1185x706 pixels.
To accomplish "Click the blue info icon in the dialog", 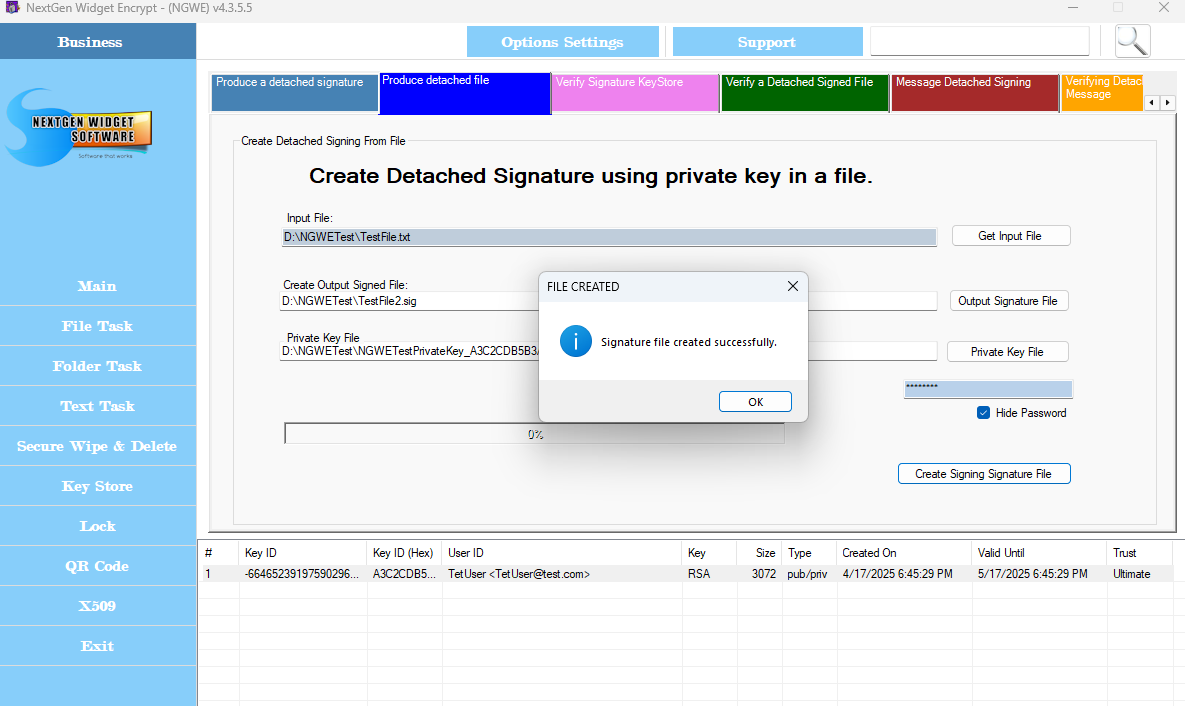I will pos(575,342).
